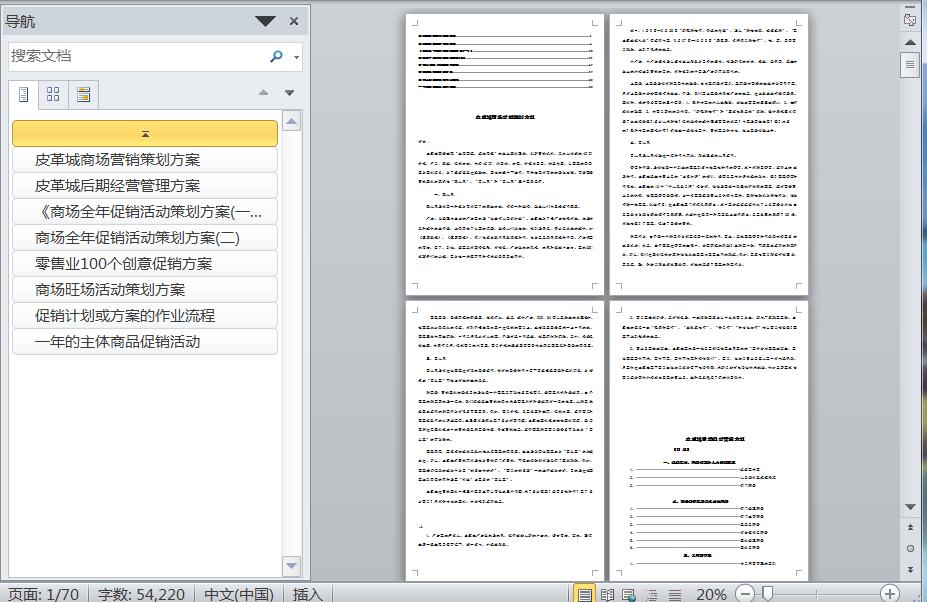Viewport: 927px width, 602px height.
Task: Click the 20% zoom level button
Action: pyautogui.click(x=711, y=594)
